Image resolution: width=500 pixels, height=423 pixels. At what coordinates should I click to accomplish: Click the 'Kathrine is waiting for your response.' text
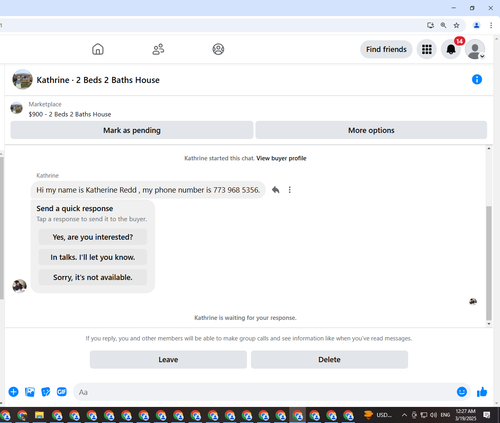pyautogui.click(x=245, y=318)
